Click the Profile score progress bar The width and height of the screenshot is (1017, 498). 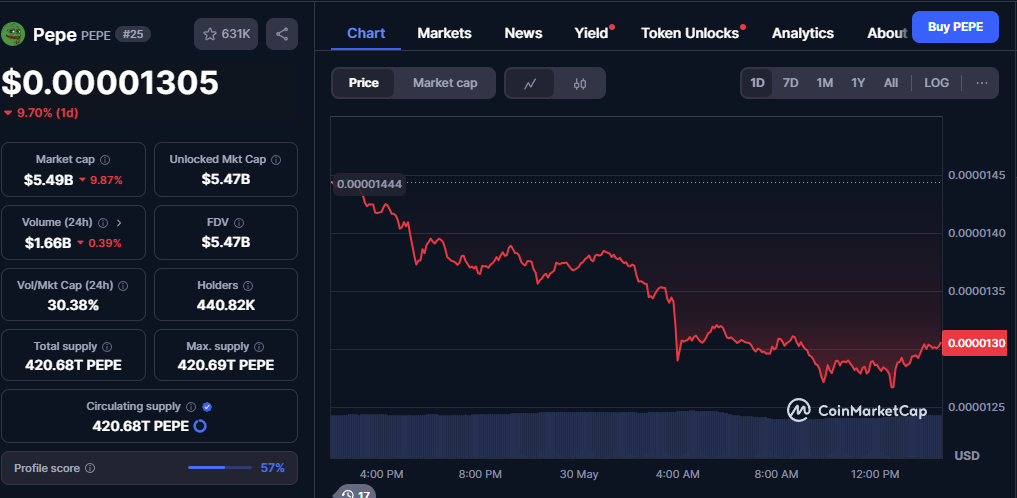220,468
